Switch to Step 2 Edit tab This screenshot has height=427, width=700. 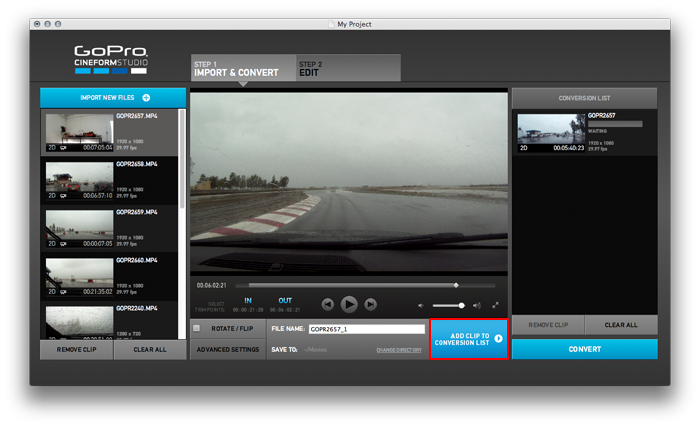[348, 68]
